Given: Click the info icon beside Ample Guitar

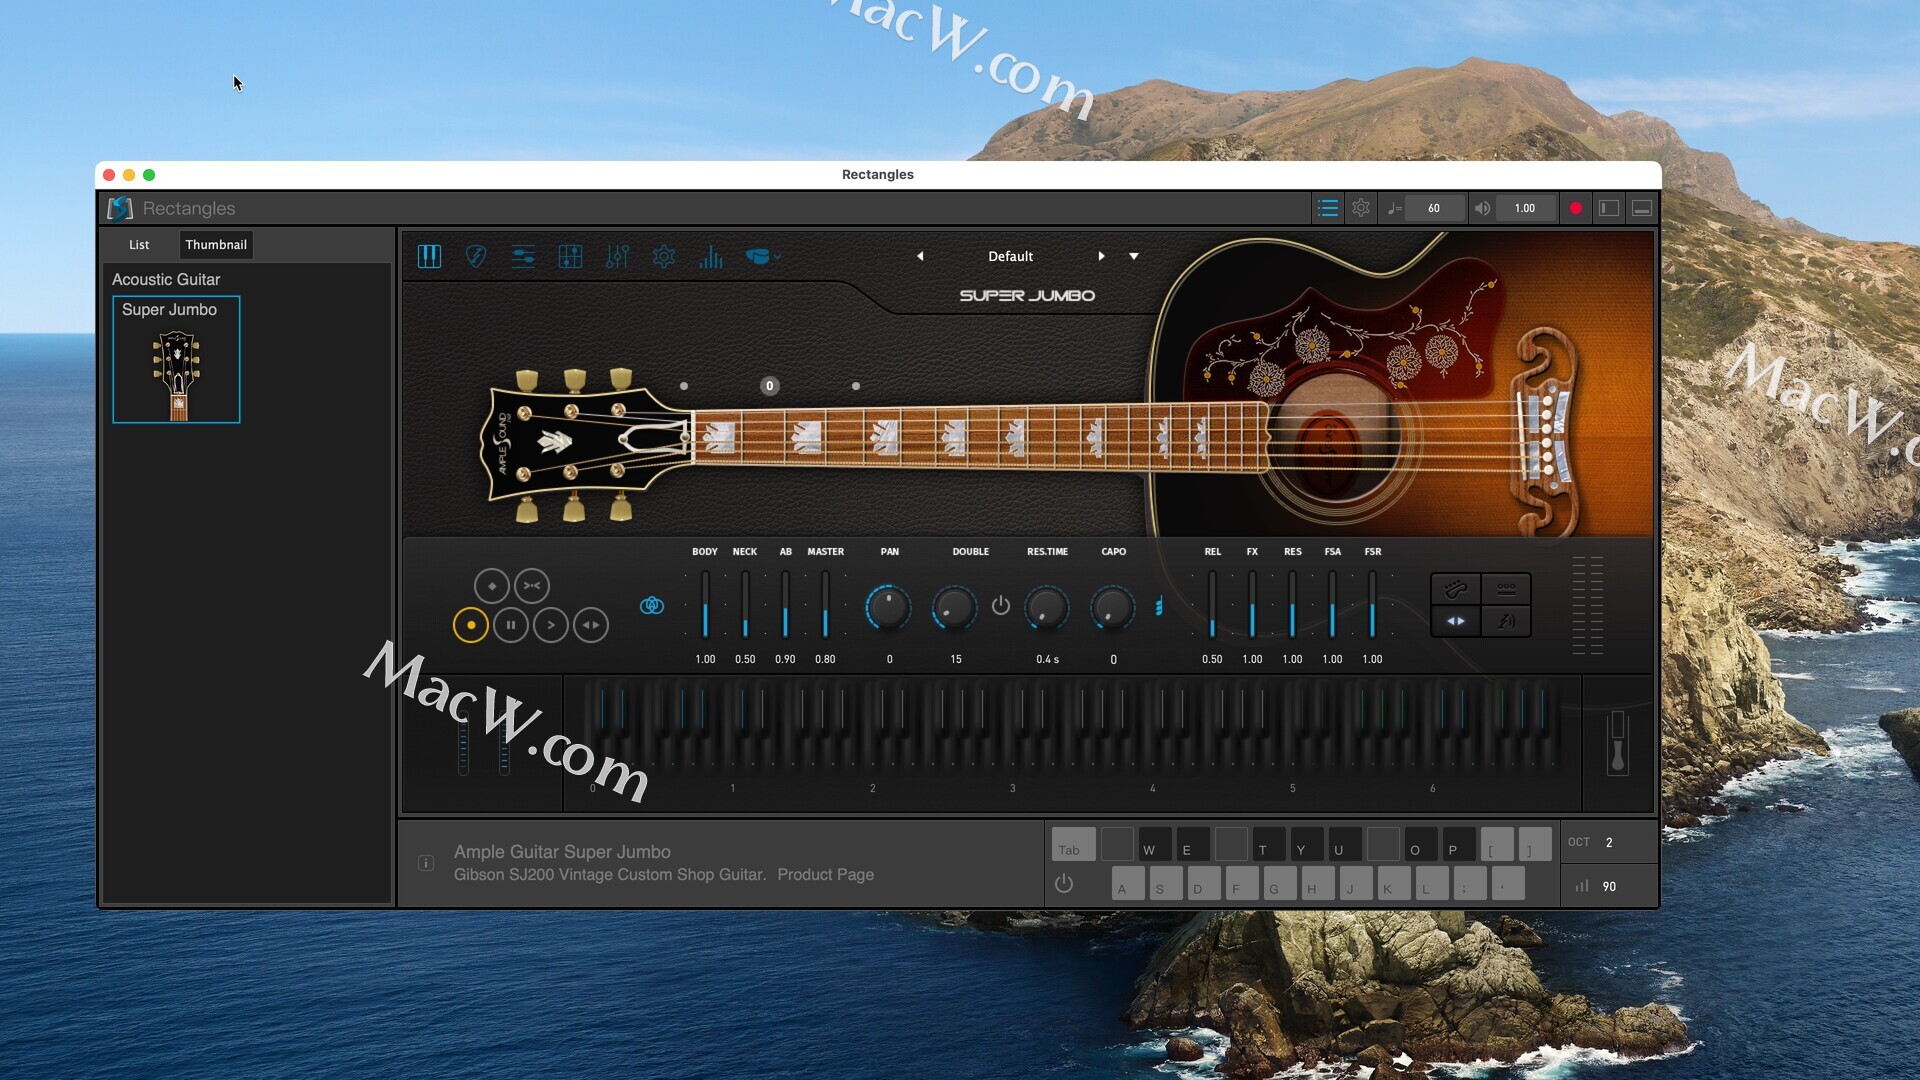Looking at the screenshot, I should click(426, 862).
